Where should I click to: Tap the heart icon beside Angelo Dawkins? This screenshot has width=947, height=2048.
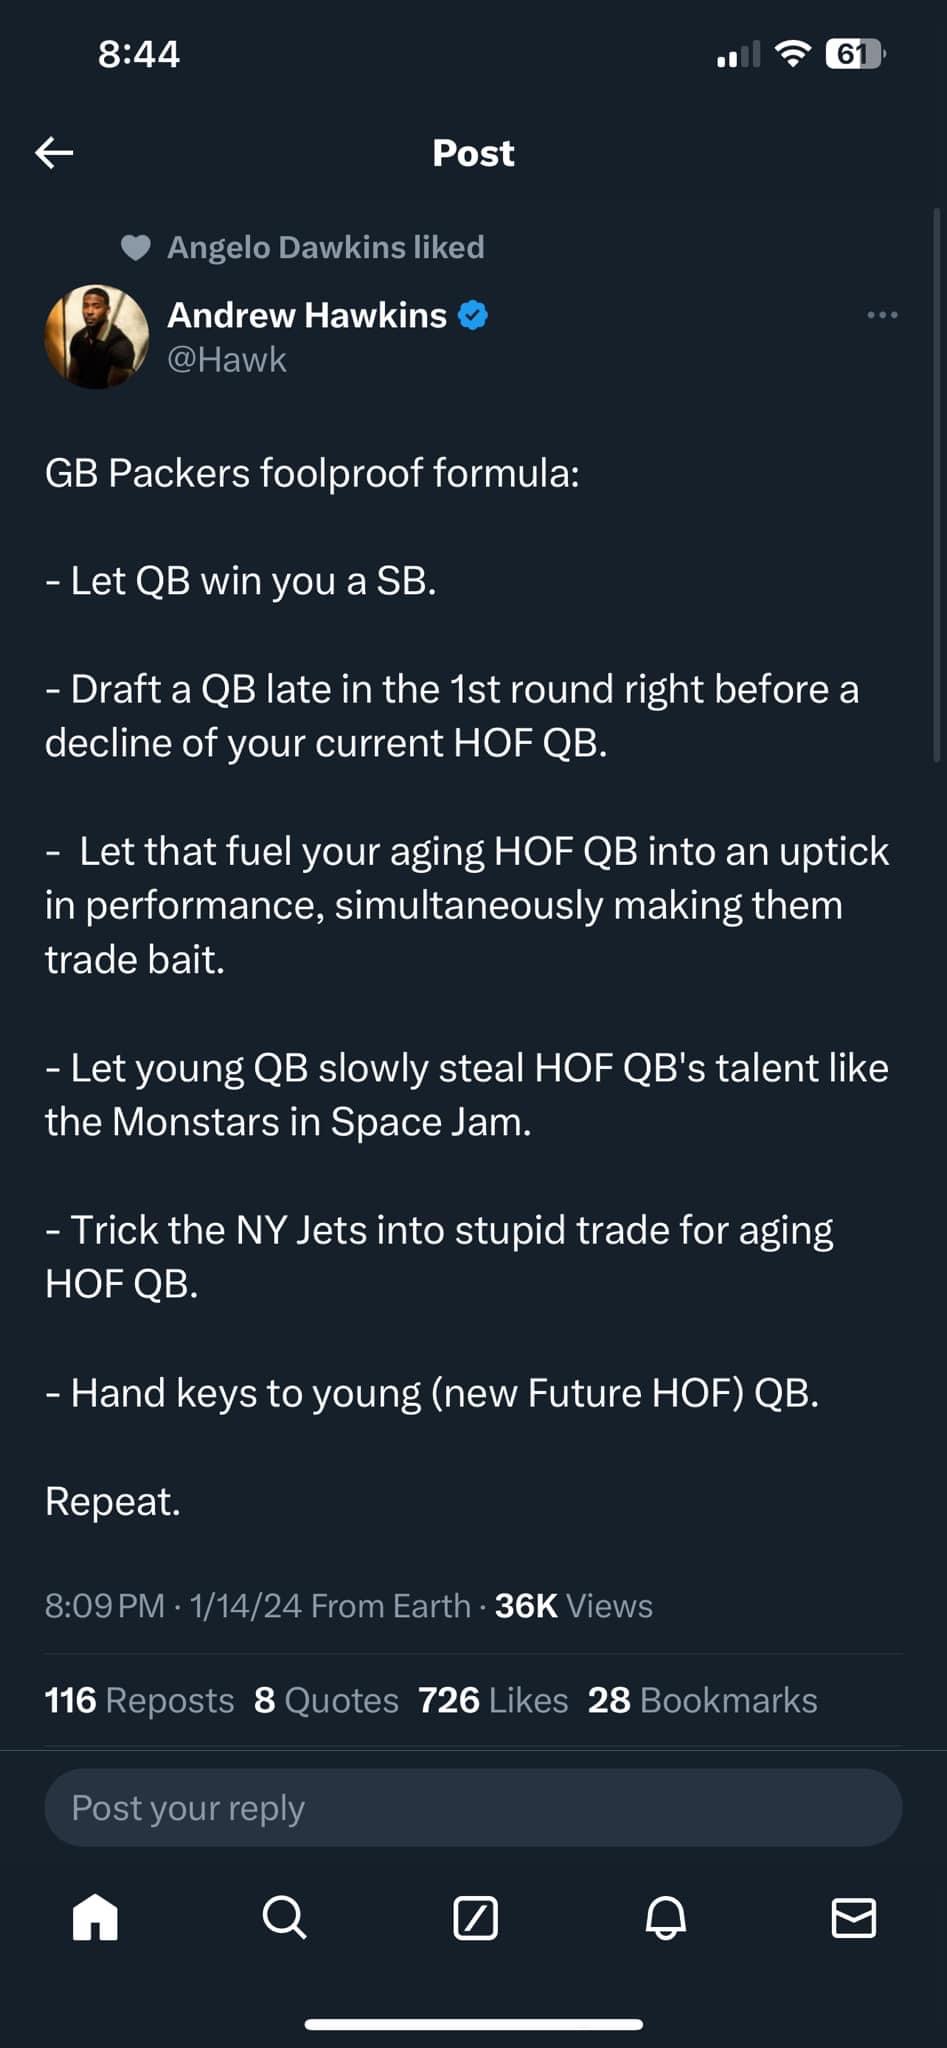(135, 247)
